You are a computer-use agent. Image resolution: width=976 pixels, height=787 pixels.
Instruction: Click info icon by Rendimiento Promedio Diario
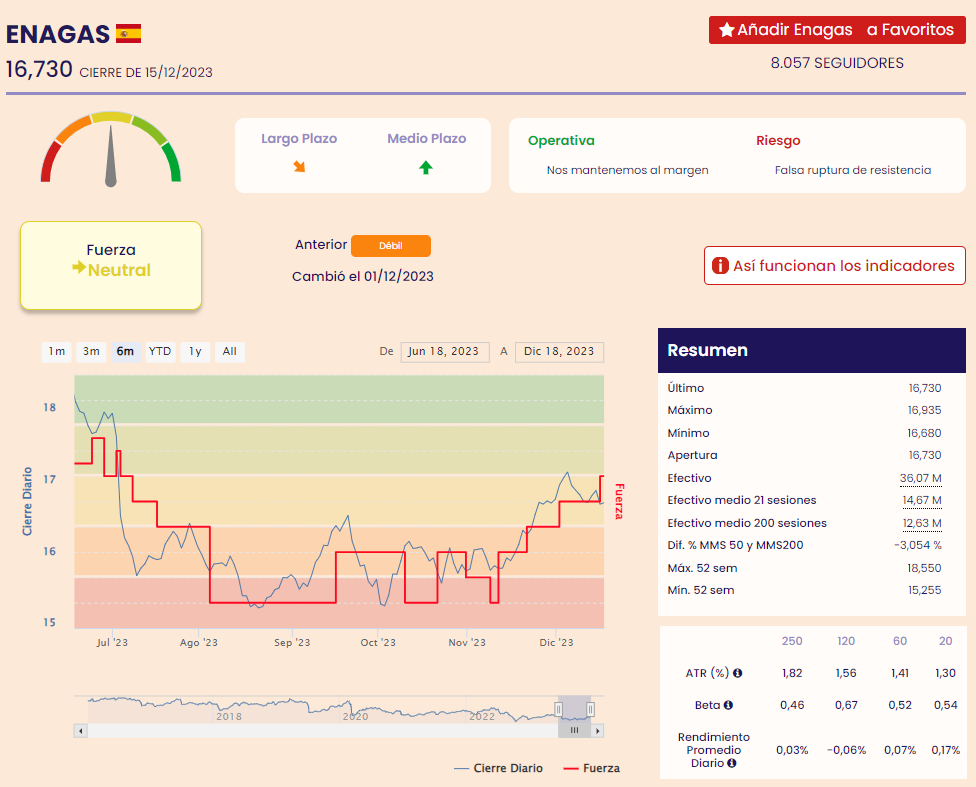(732, 763)
